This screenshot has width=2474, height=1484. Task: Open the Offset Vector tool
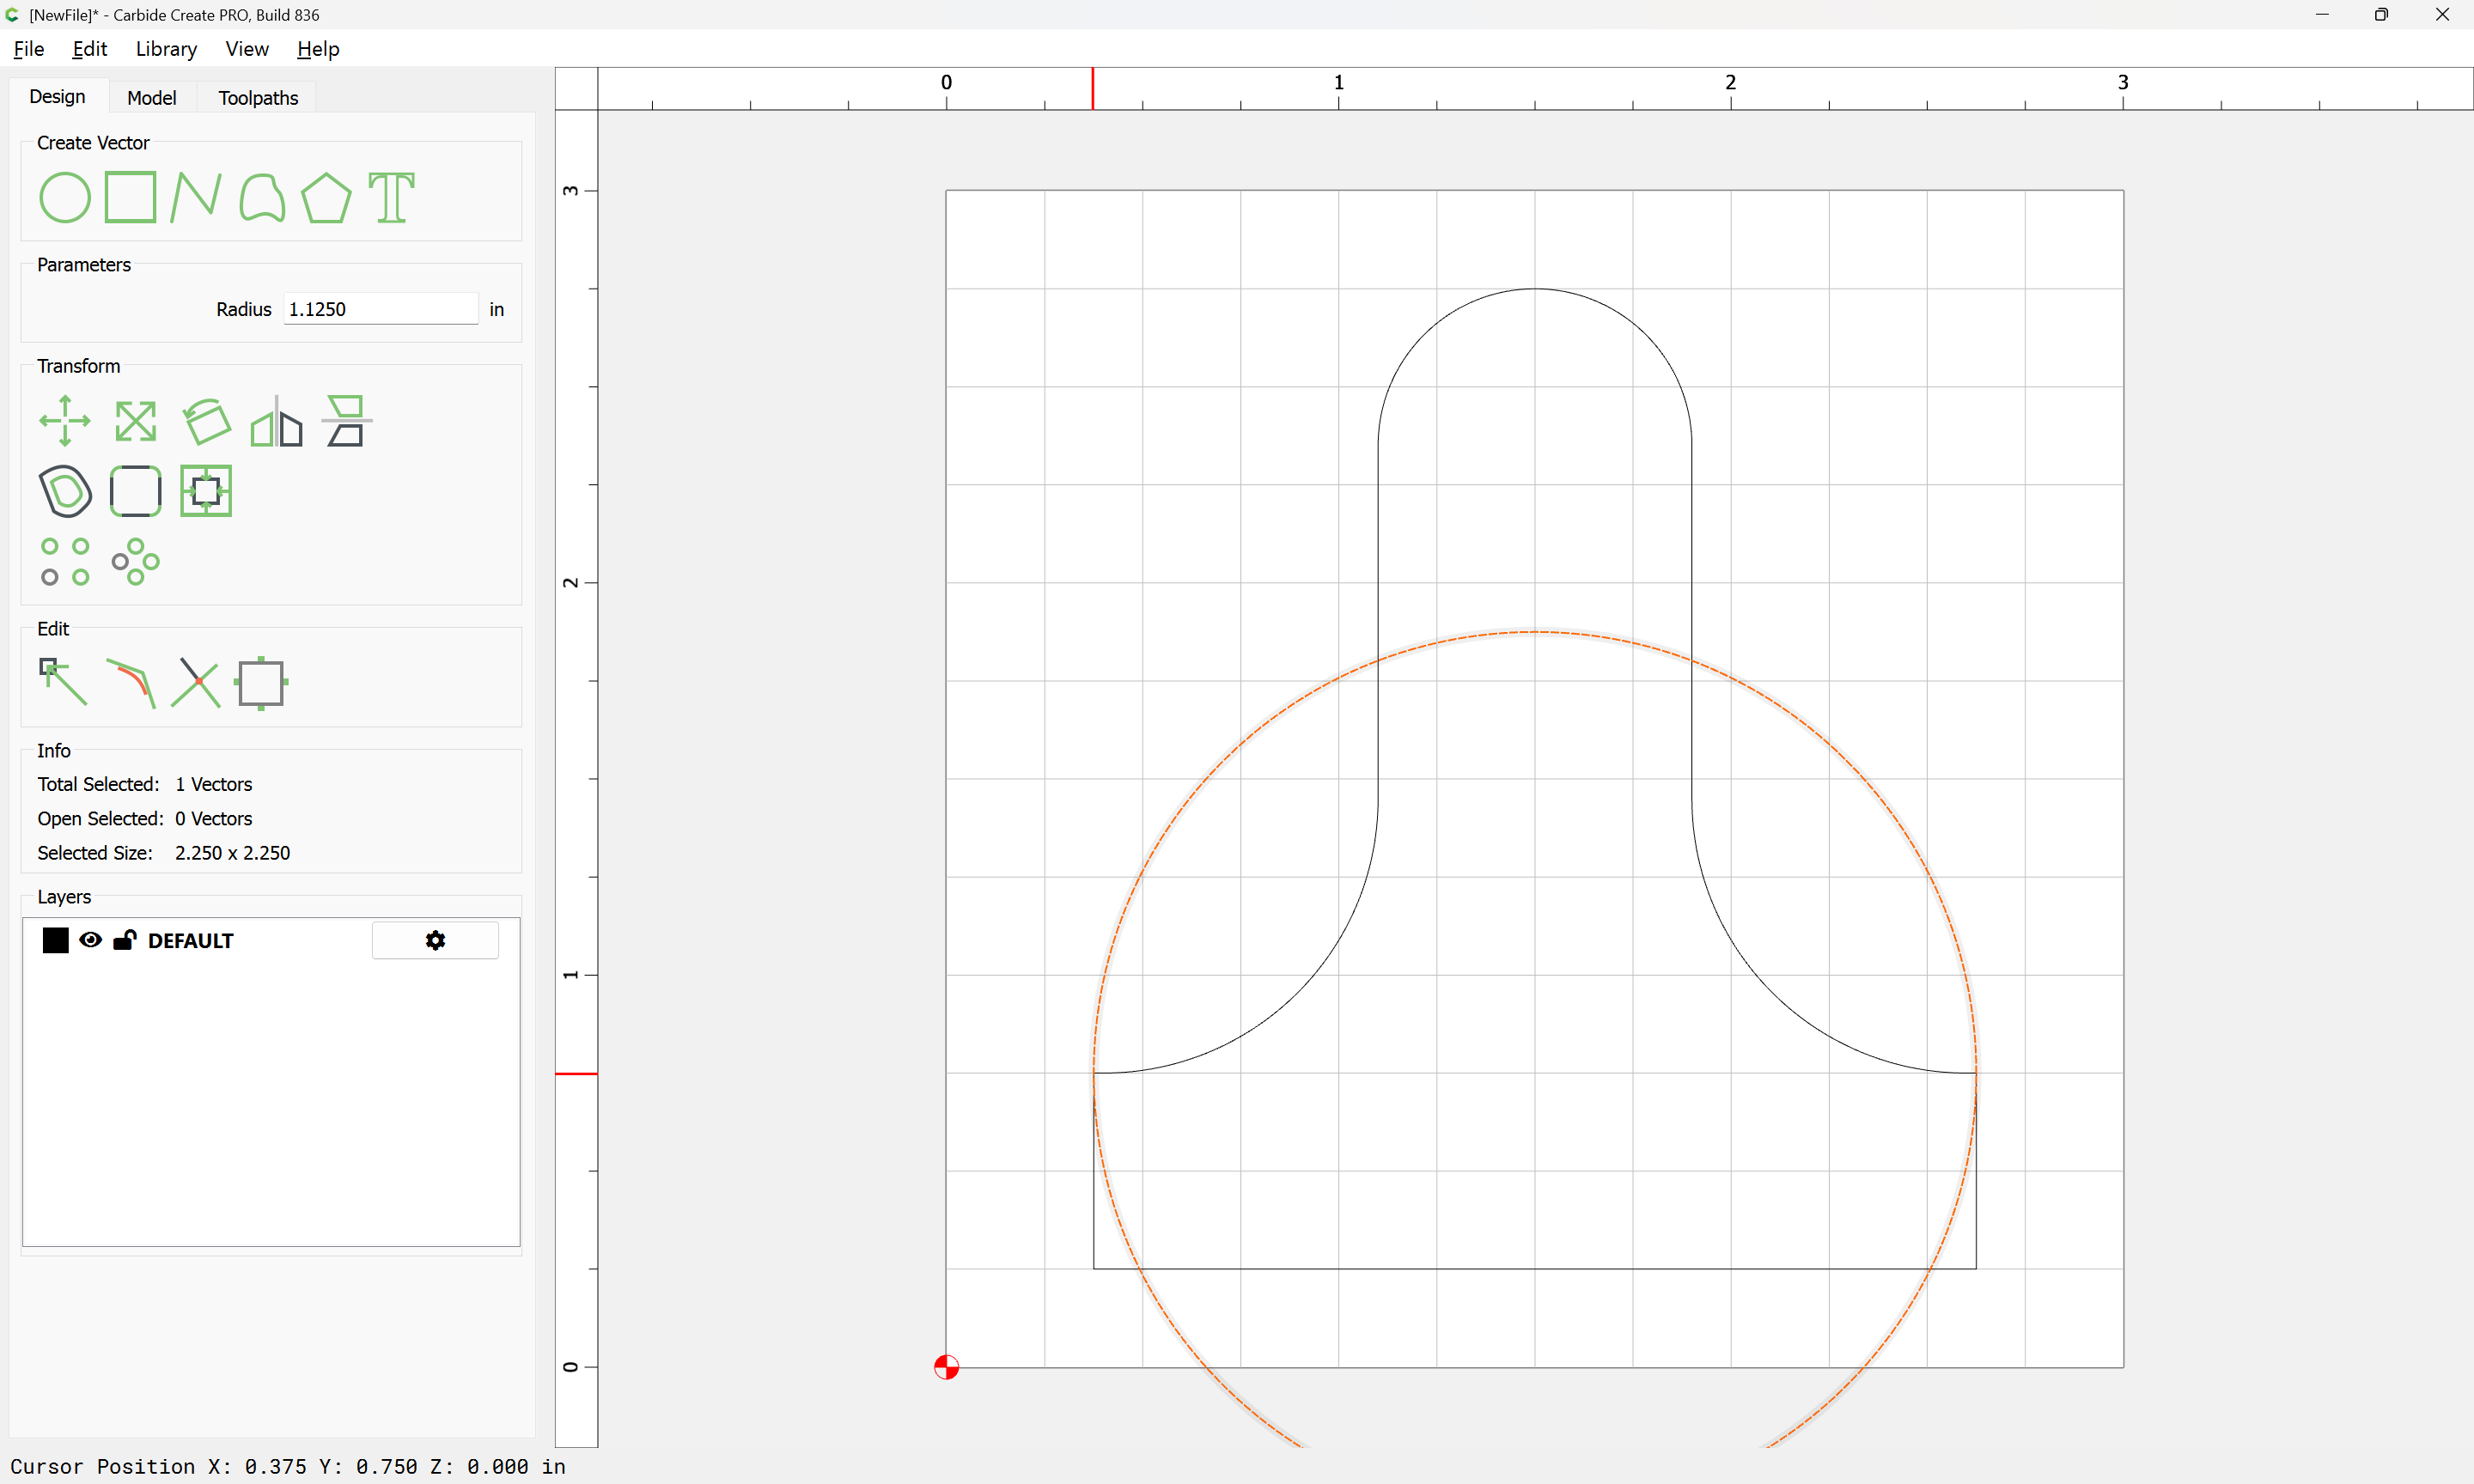click(x=65, y=491)
